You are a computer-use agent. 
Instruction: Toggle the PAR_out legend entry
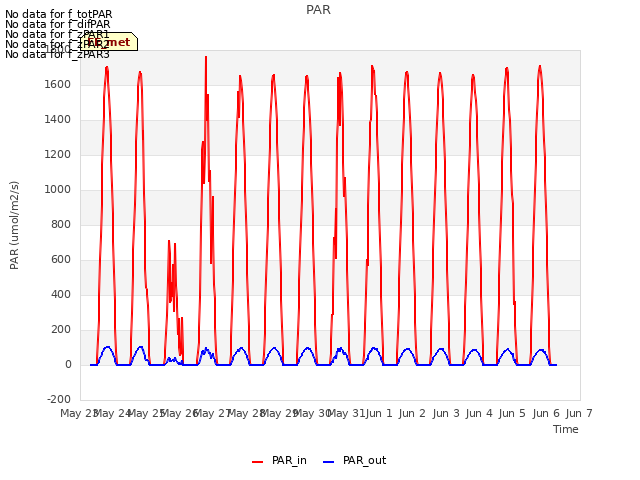(x=354, y=461)
